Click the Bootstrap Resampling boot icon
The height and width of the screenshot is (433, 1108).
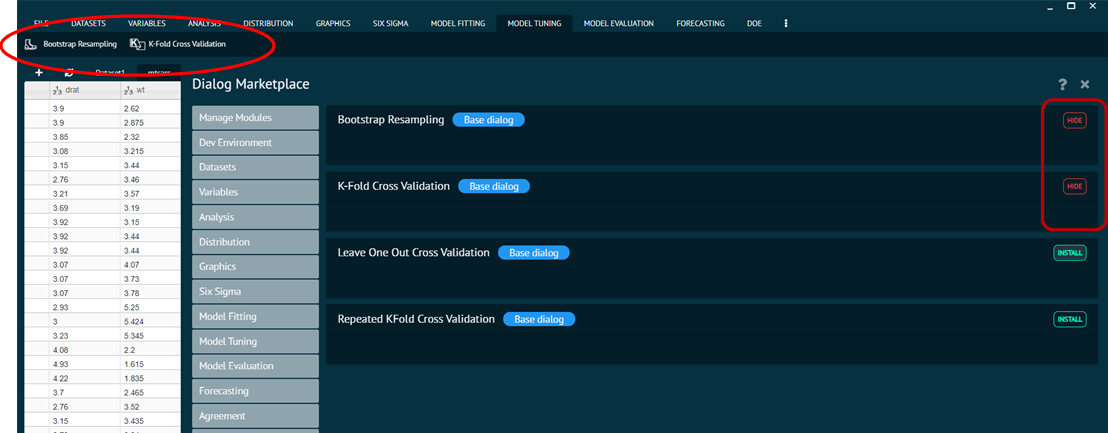pos(30,45)
